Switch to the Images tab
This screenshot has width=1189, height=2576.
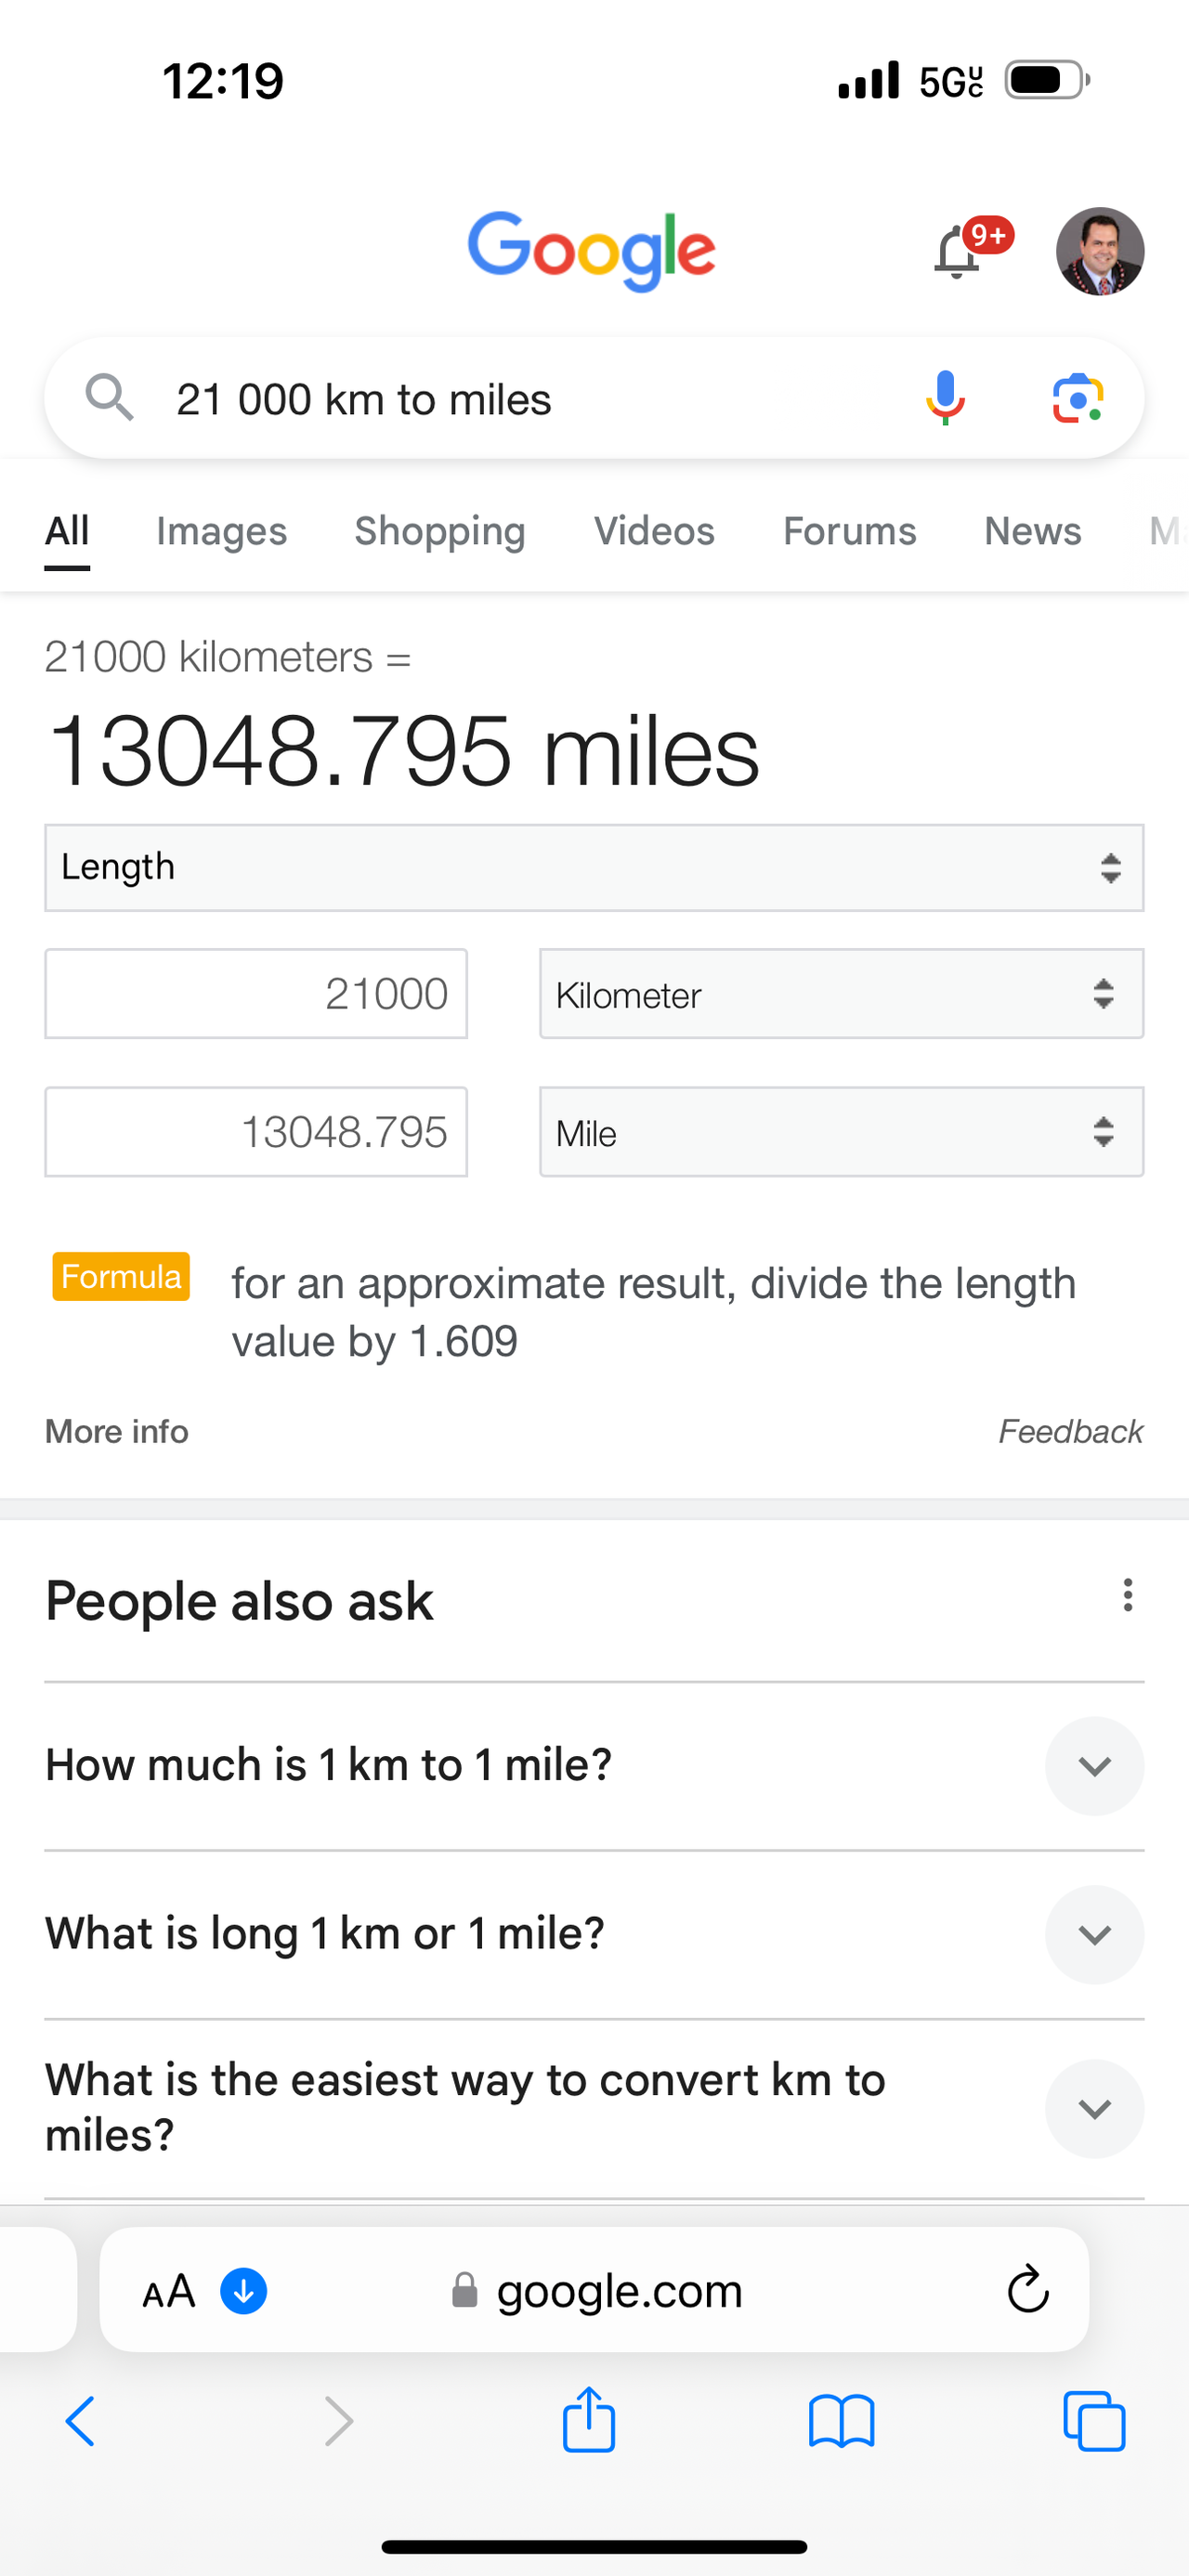click(x=221, y=531)
